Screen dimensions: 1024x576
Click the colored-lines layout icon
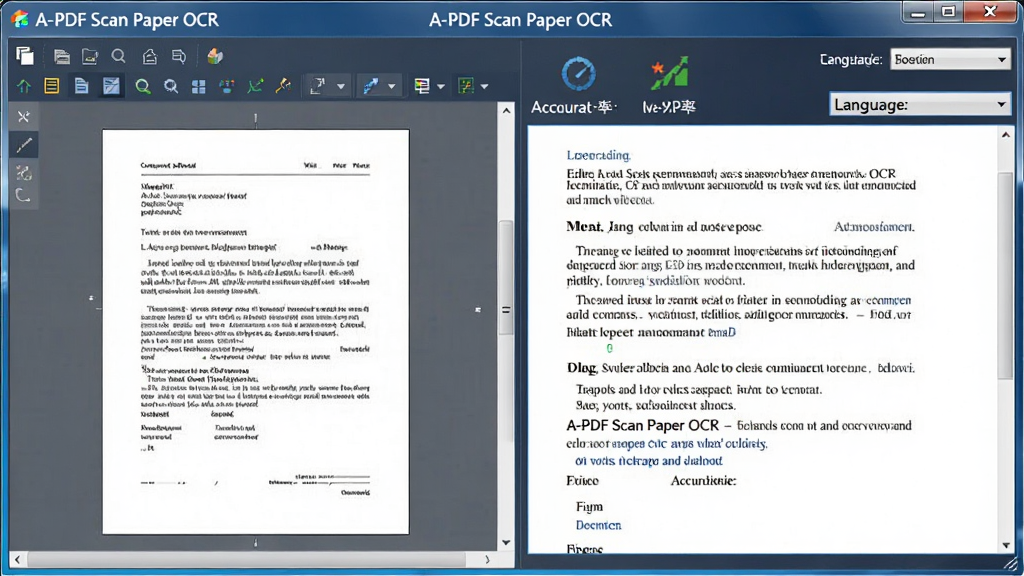pyautogui.click(x=422, y=86)
